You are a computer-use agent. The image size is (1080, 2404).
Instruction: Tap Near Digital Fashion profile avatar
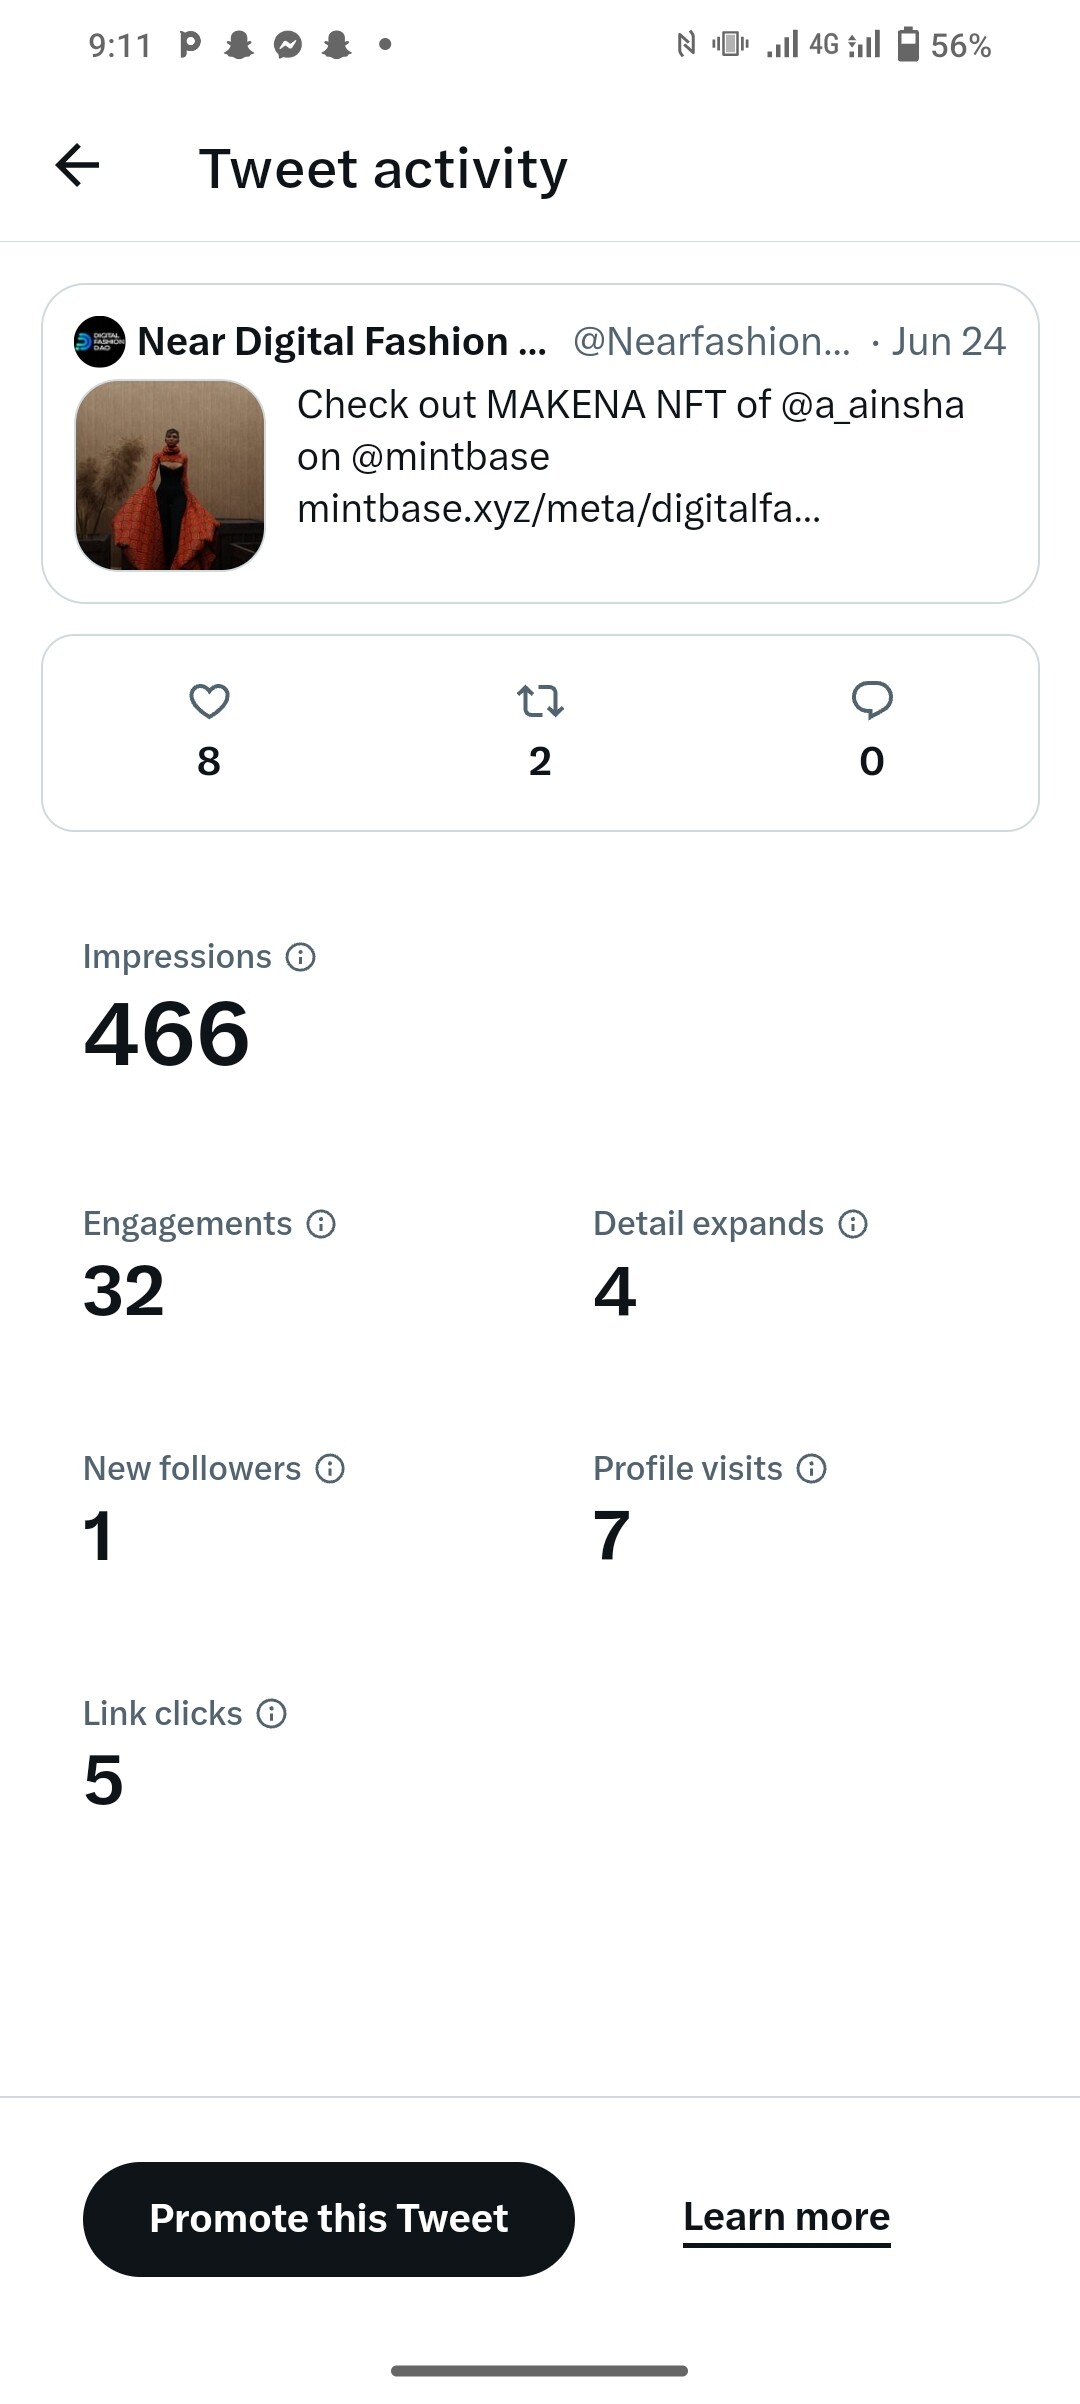pos(100,342)
